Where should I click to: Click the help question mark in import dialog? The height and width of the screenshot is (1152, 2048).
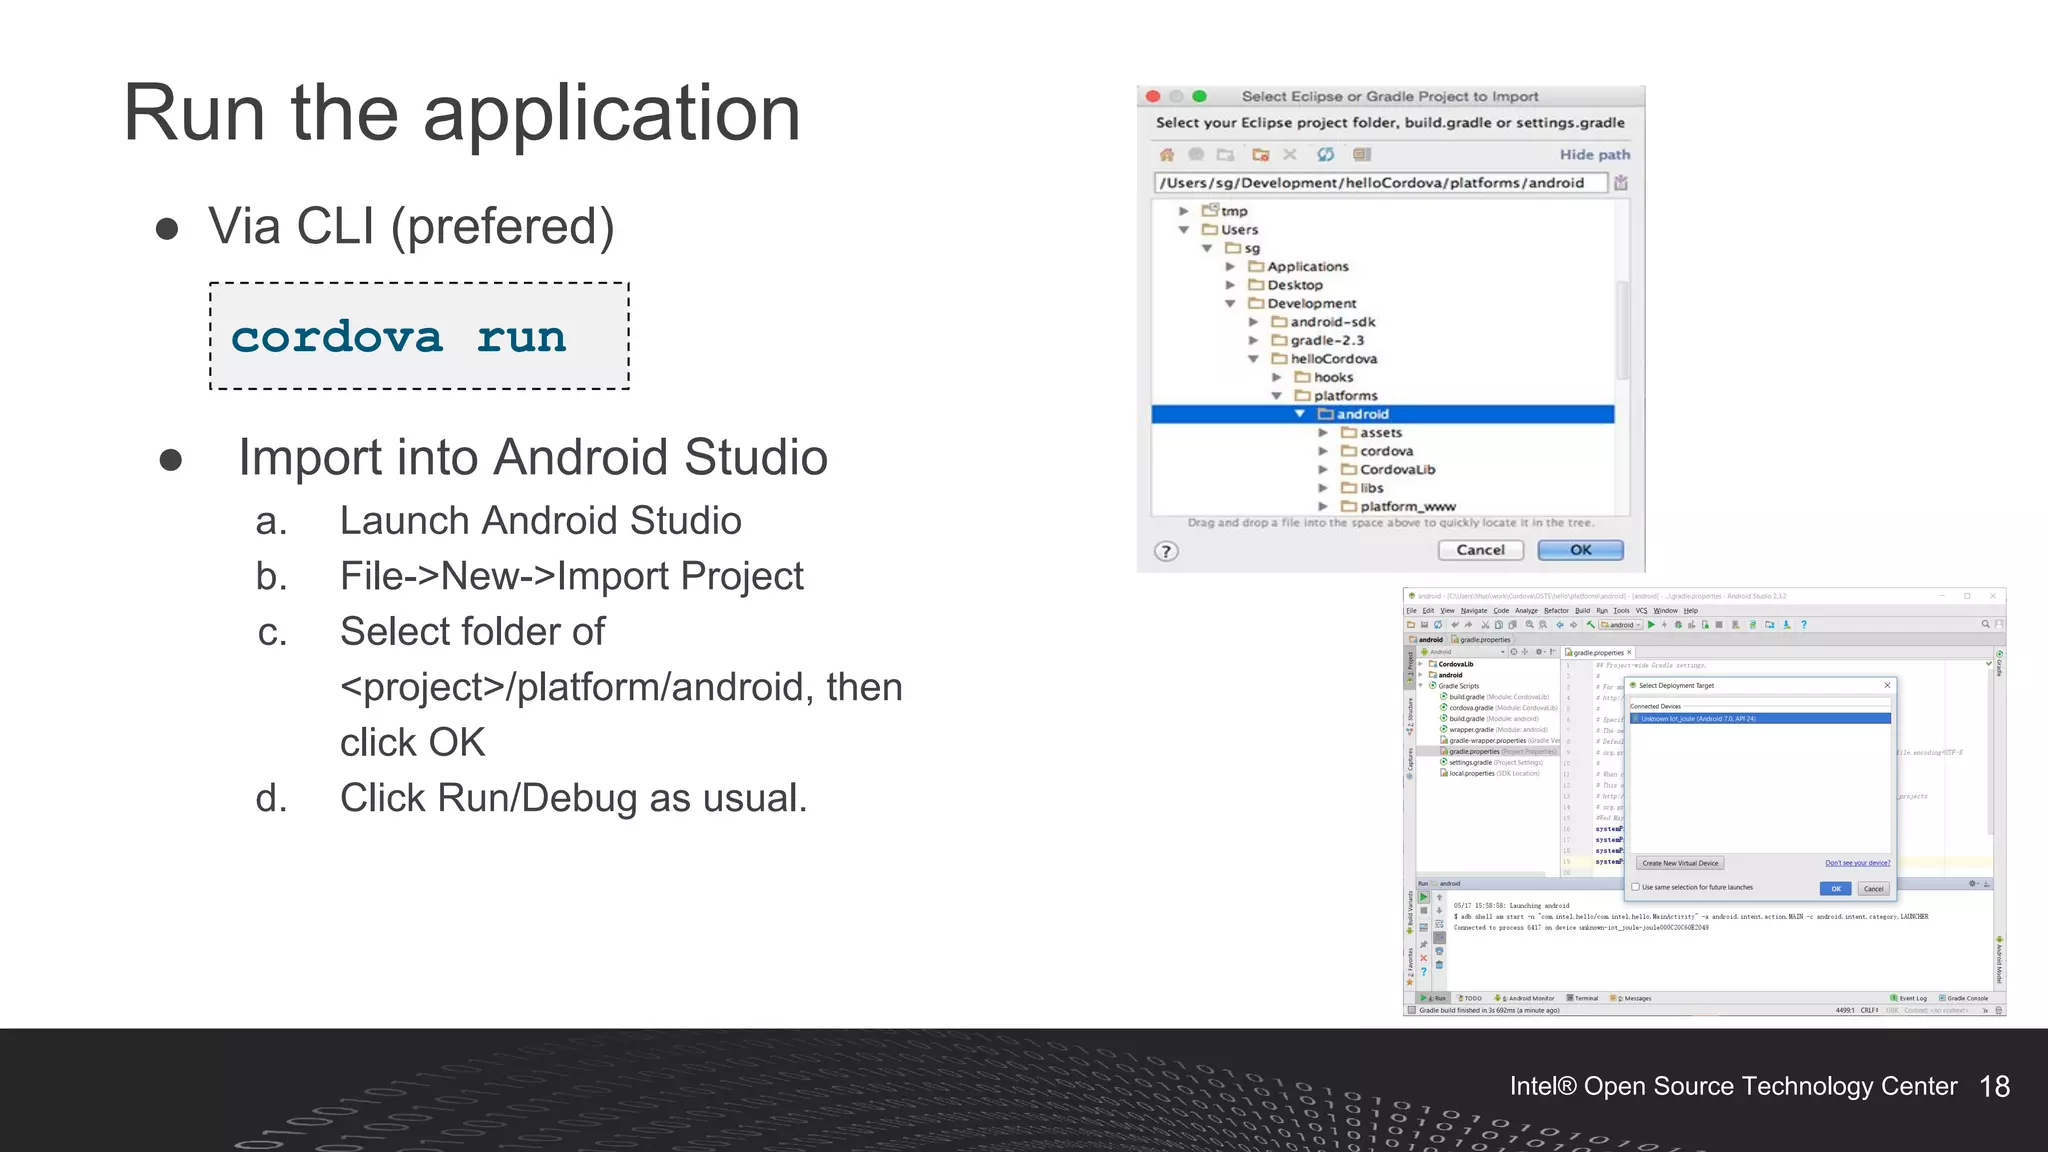1166,551
